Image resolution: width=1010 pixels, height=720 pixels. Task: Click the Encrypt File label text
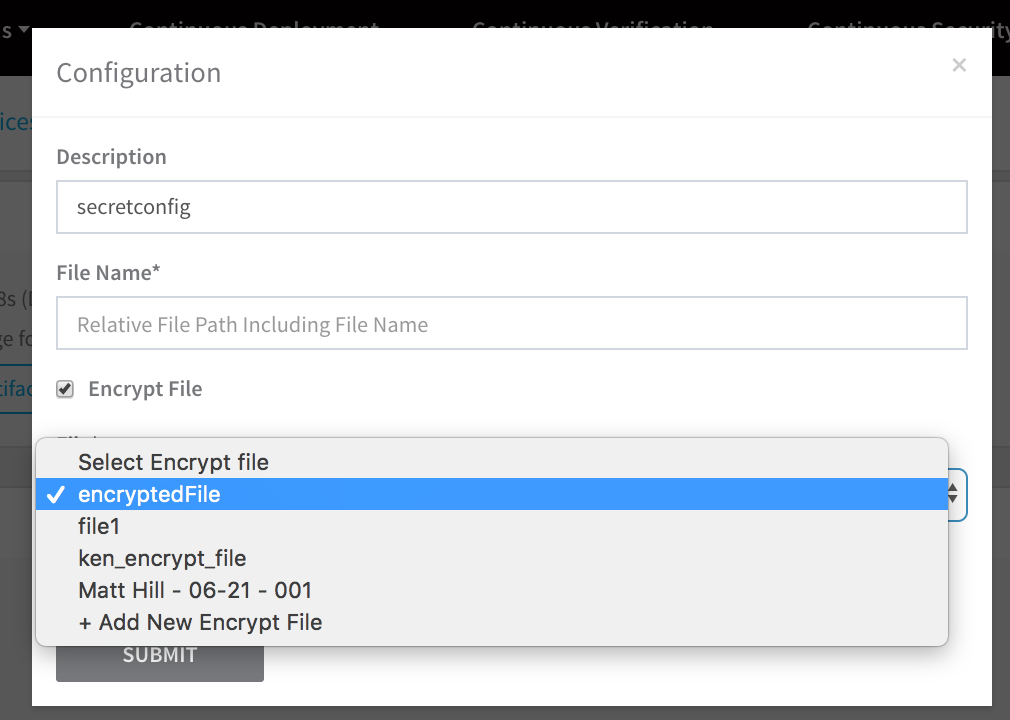pos(145,389)
